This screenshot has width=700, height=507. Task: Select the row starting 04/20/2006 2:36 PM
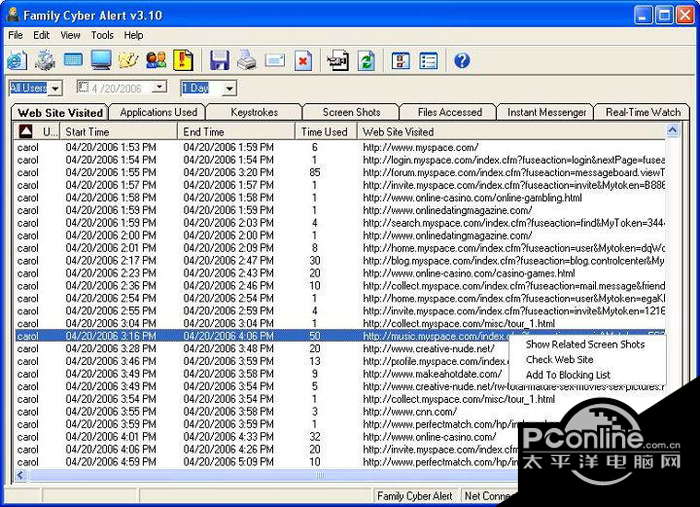coord(340,285)
